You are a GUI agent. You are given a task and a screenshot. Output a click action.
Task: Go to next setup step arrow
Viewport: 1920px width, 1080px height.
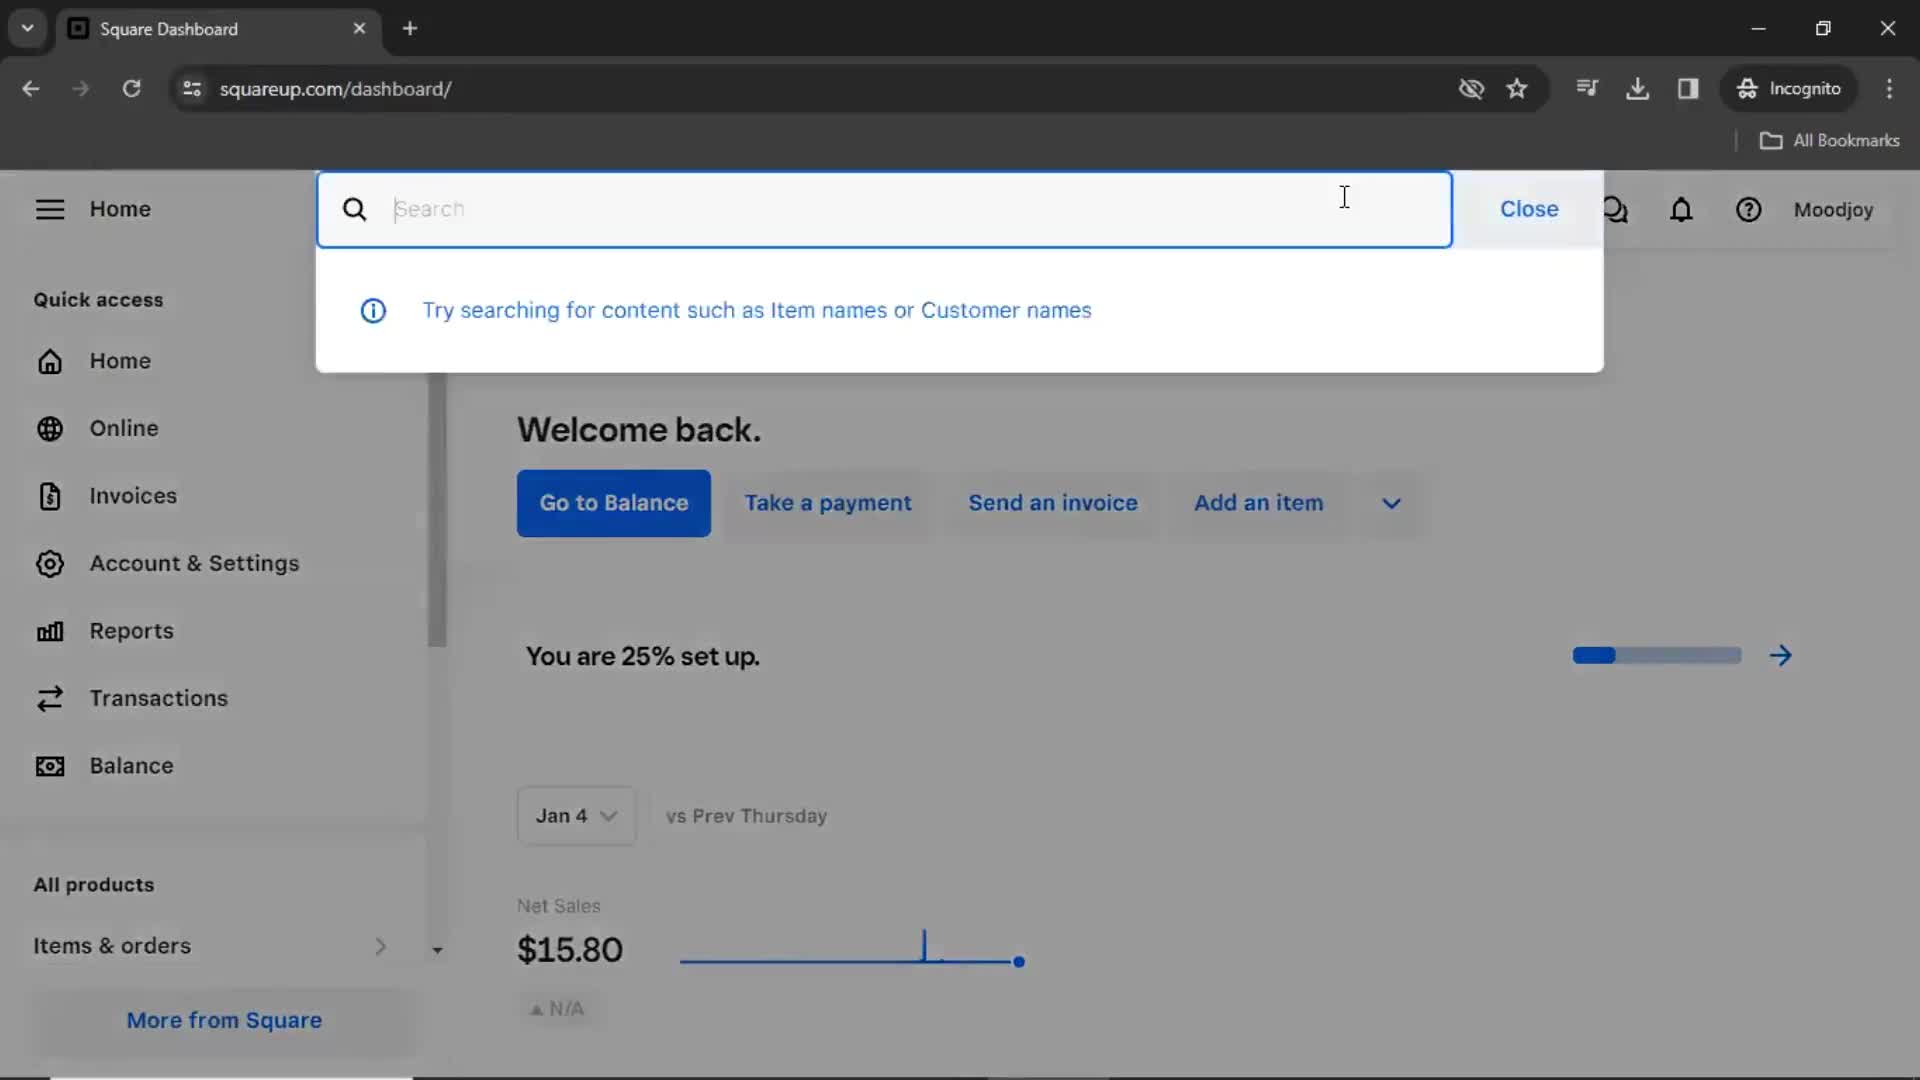tap(1780, 656)
